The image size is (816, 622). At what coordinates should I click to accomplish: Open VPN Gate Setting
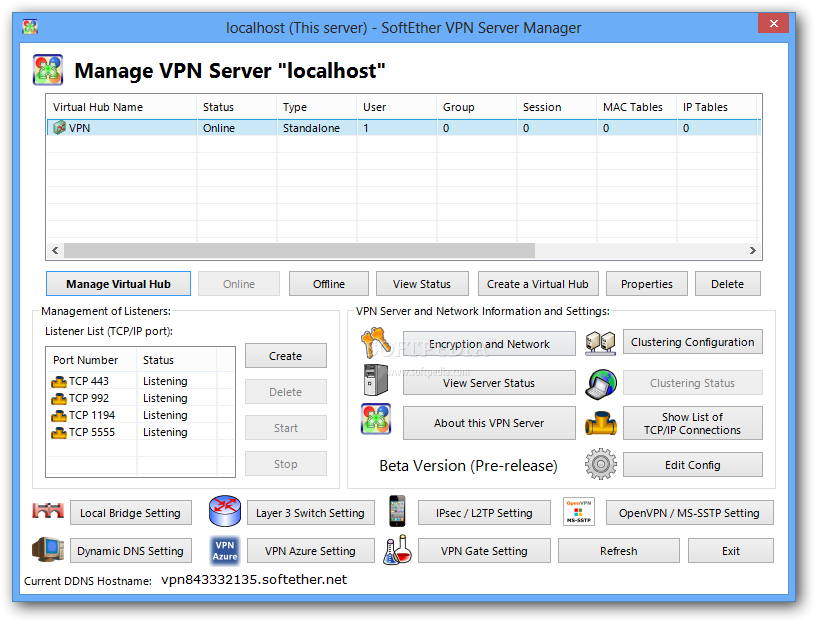484,551
